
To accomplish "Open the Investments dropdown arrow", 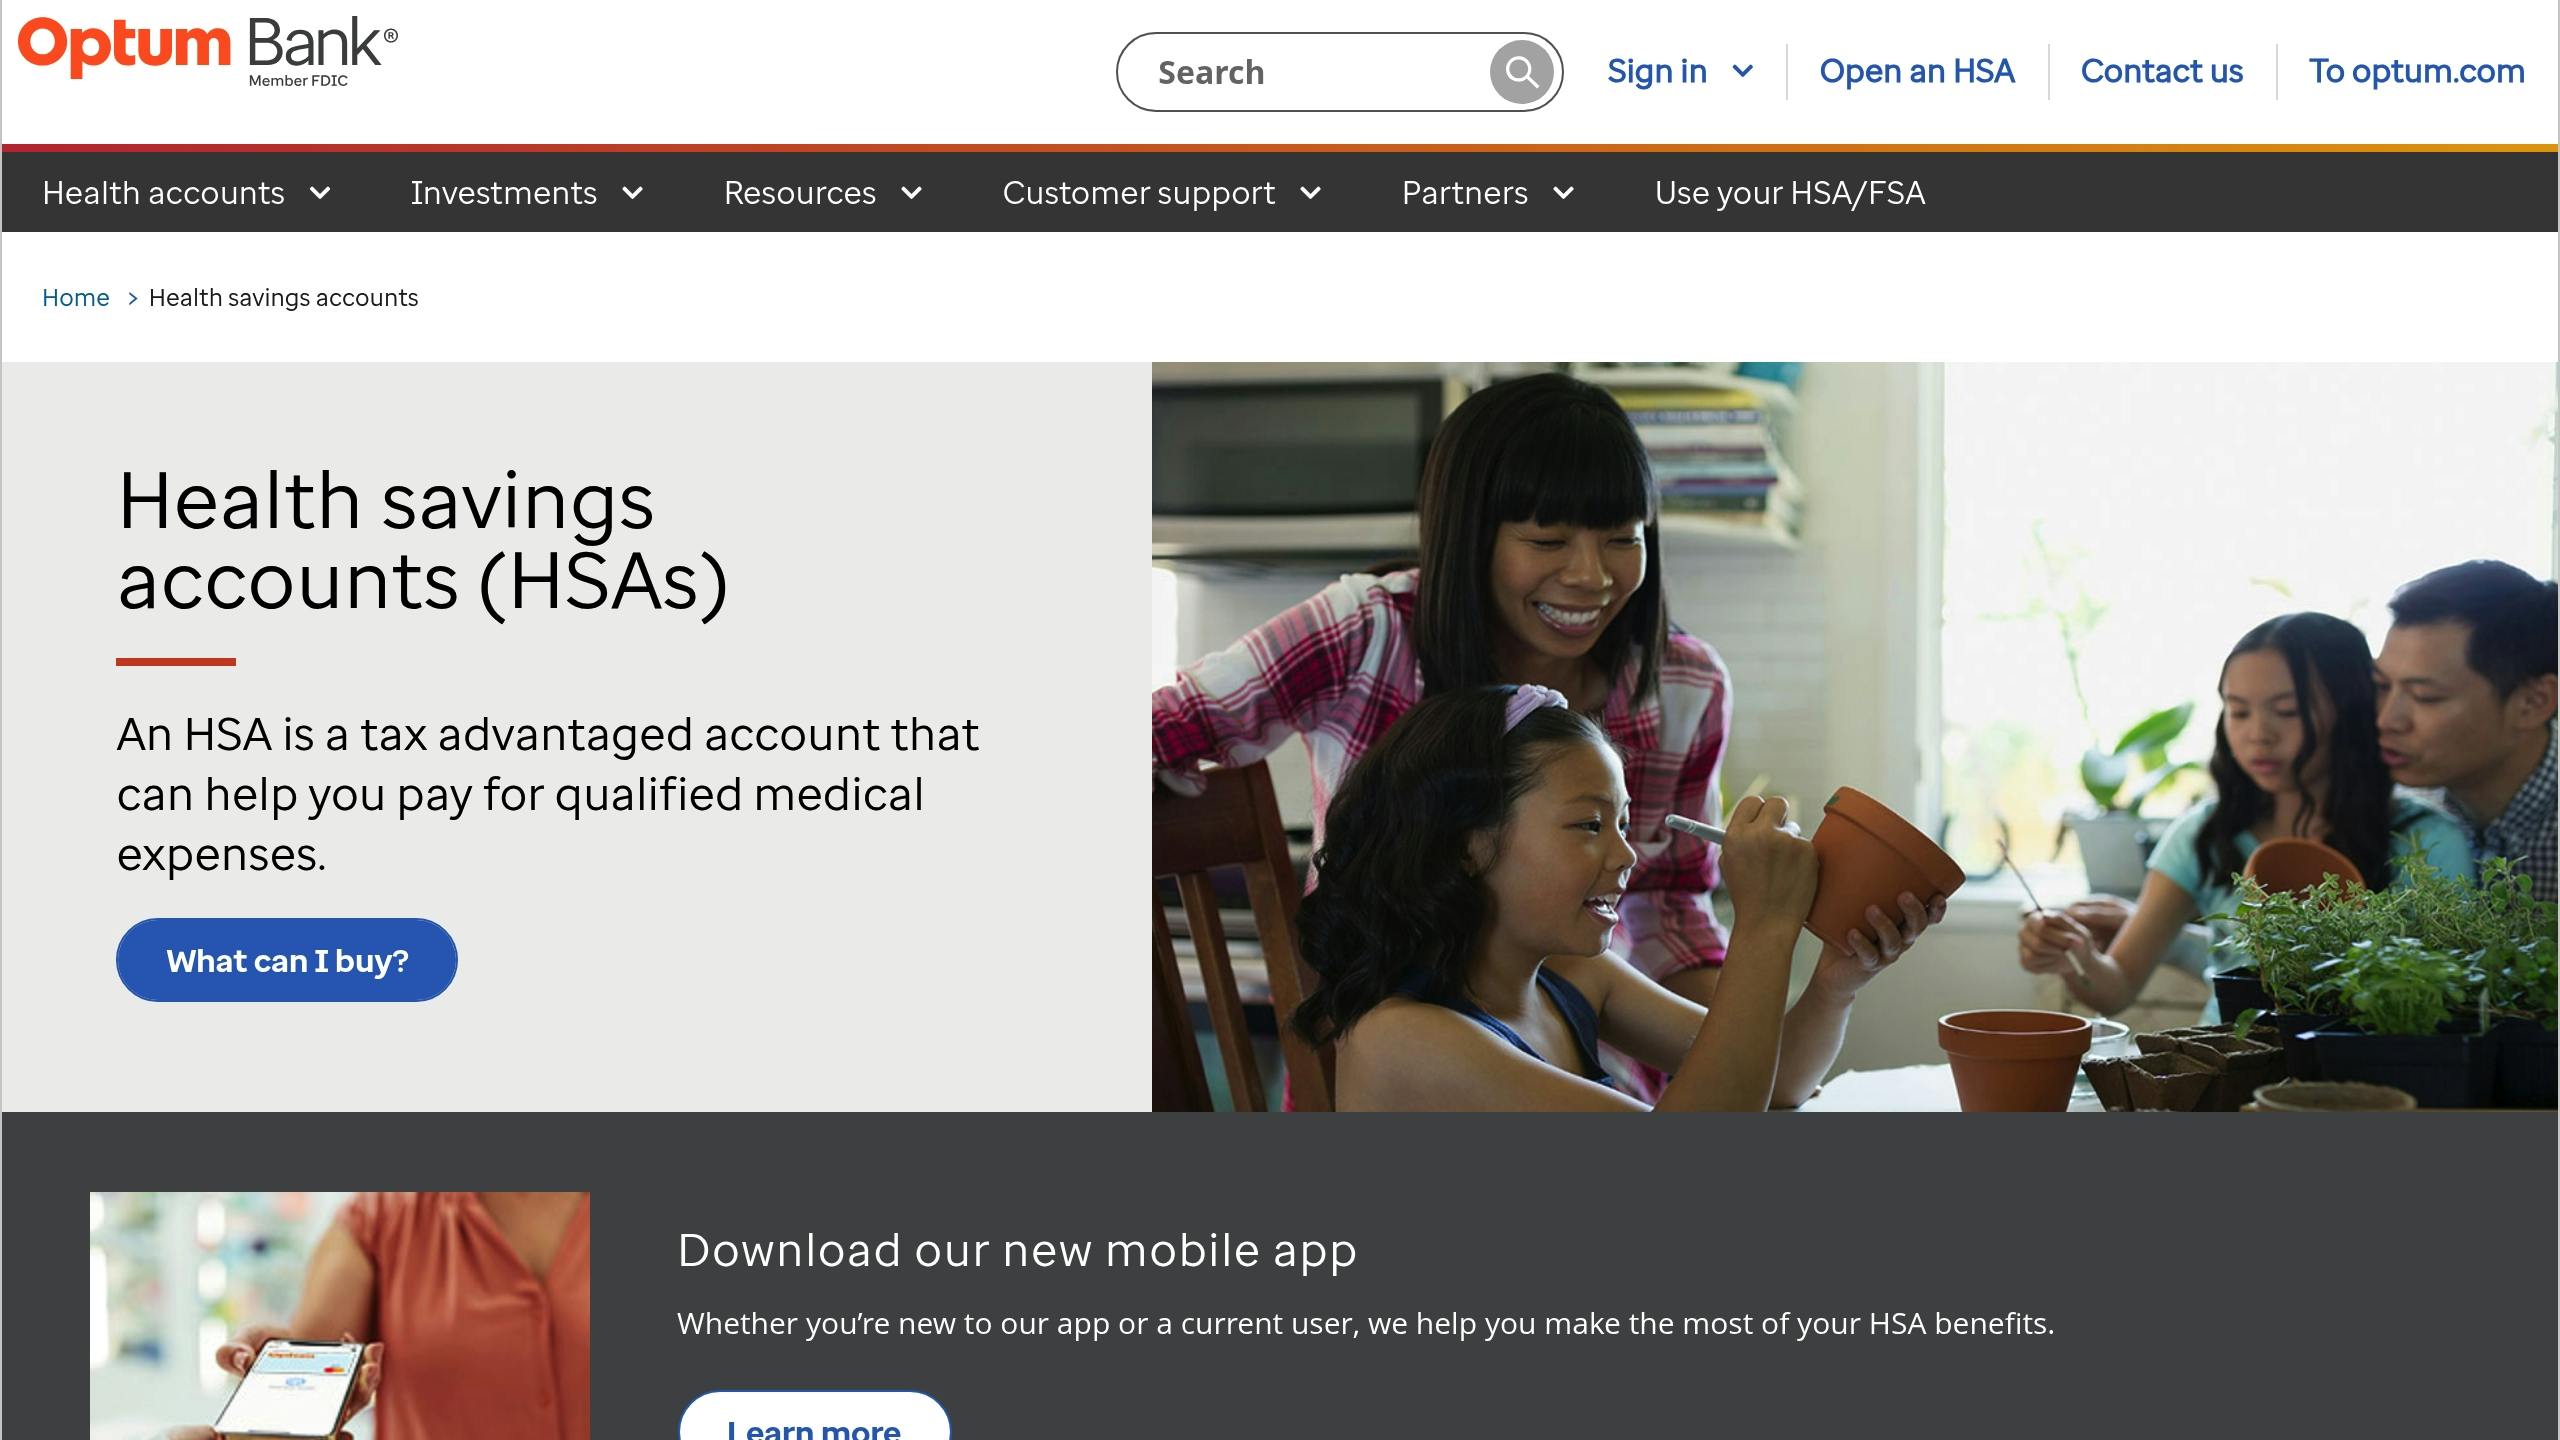I will (x=633, y=193).
